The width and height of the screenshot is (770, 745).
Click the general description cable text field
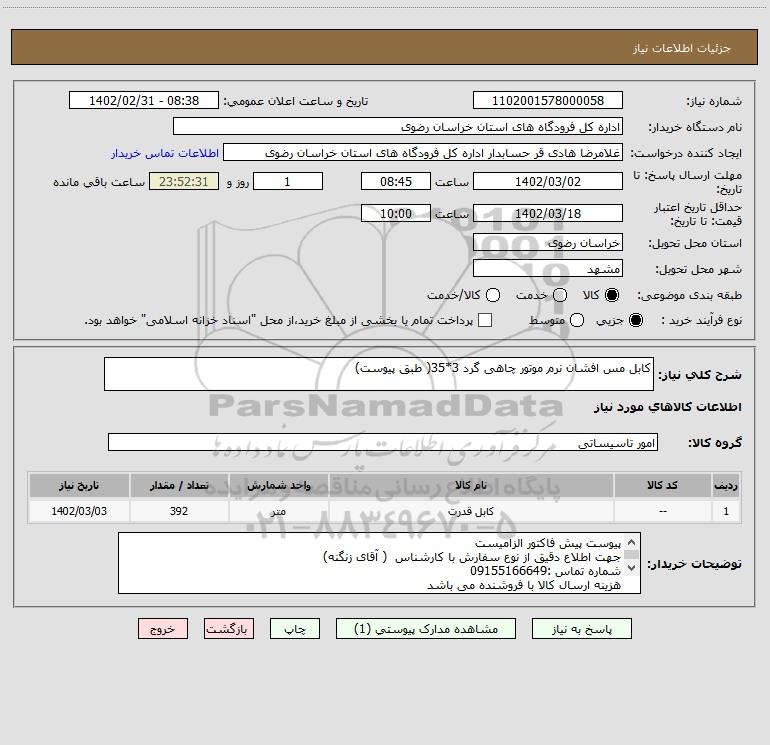pyautogui.click(x=379, y=374)
